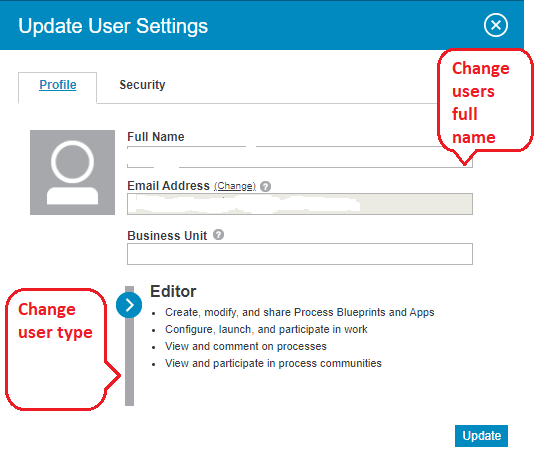The image size is (539, 455).
Task: Open the help icon next to Email Address
Action: coord(265,187)
